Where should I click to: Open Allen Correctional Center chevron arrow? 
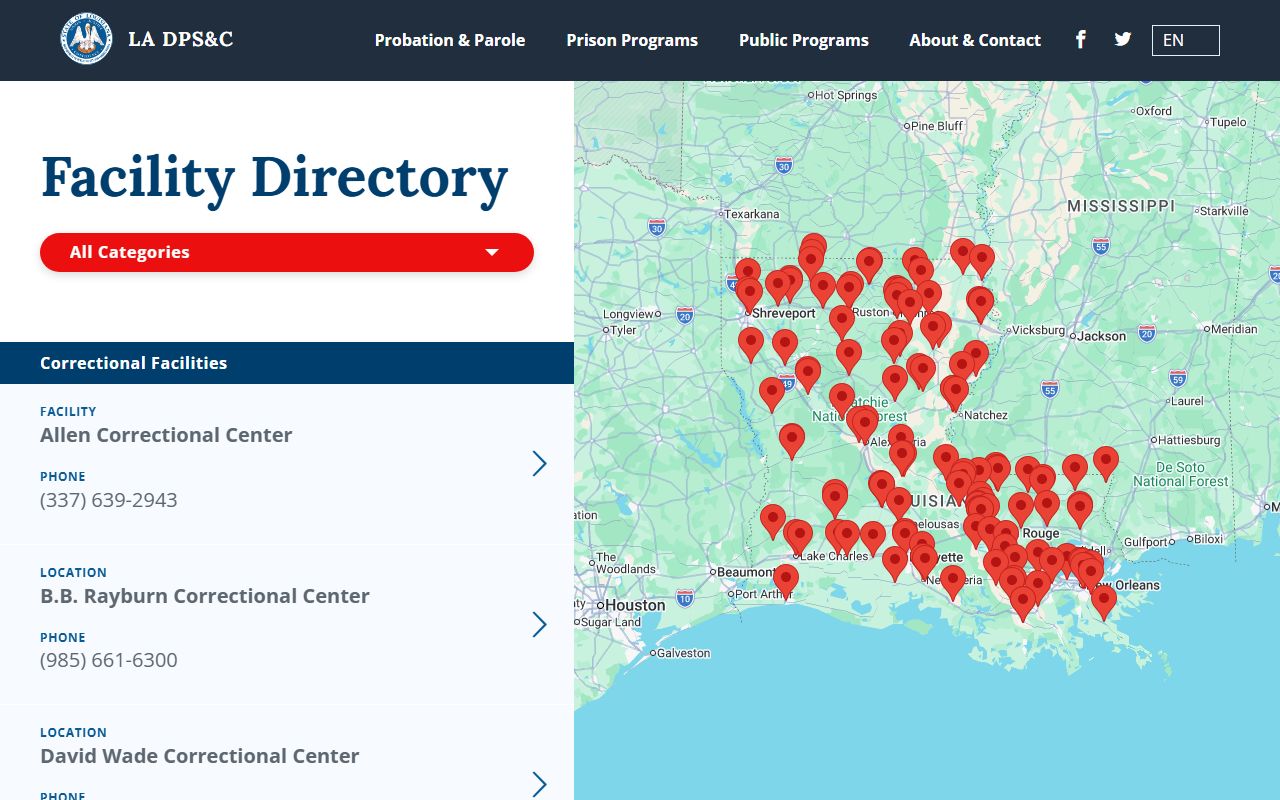click(540, 463)
